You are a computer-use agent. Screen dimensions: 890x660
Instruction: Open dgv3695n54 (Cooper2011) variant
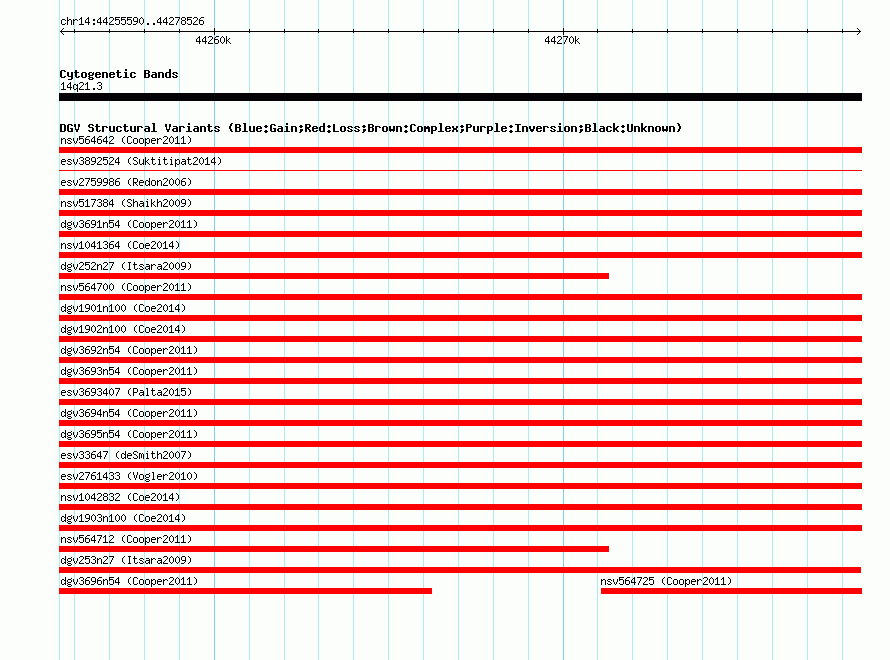point(129,434)
